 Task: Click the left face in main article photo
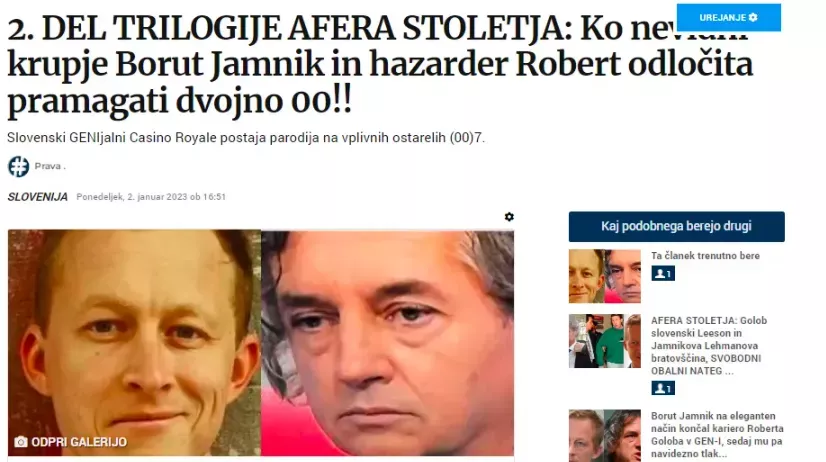(x=134, y=342)
